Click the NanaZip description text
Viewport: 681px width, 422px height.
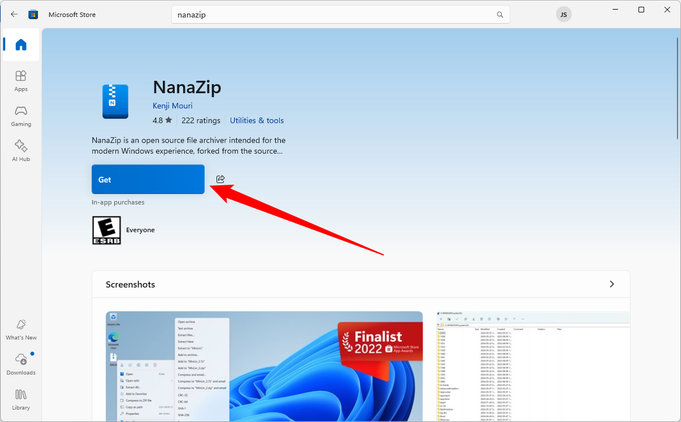click(188, 145)
